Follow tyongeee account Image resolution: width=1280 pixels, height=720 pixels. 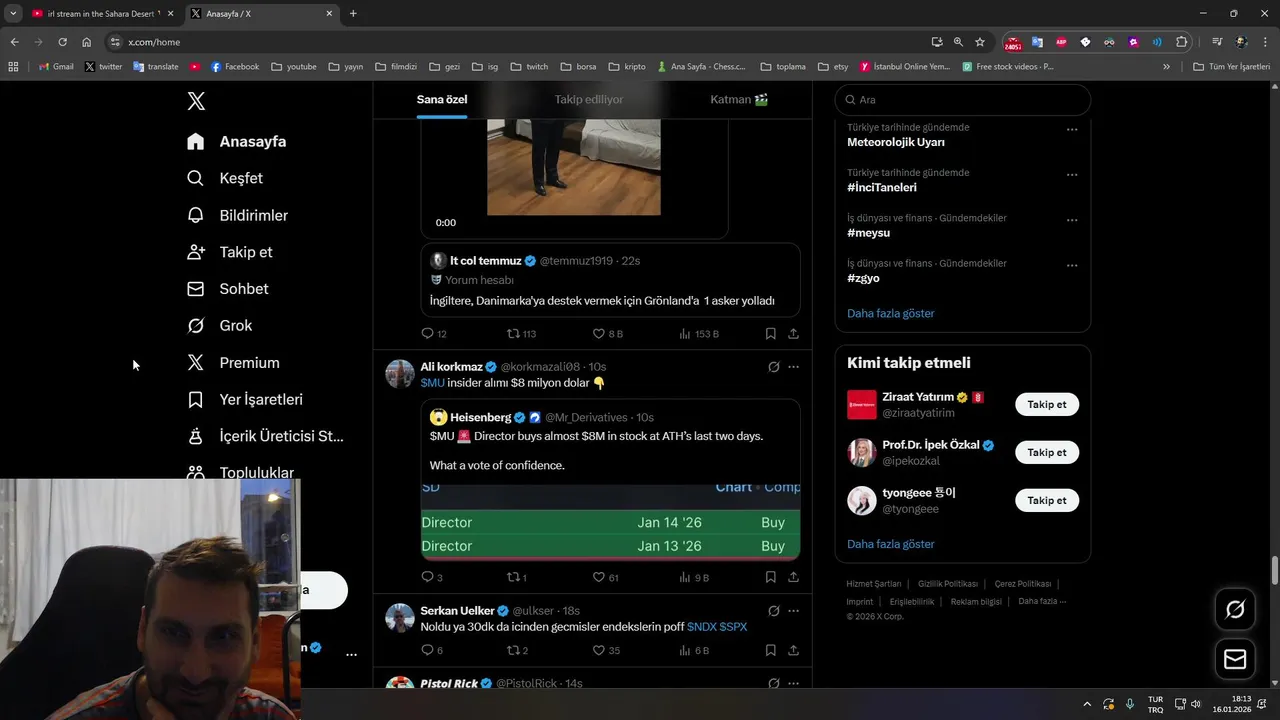1047,500
